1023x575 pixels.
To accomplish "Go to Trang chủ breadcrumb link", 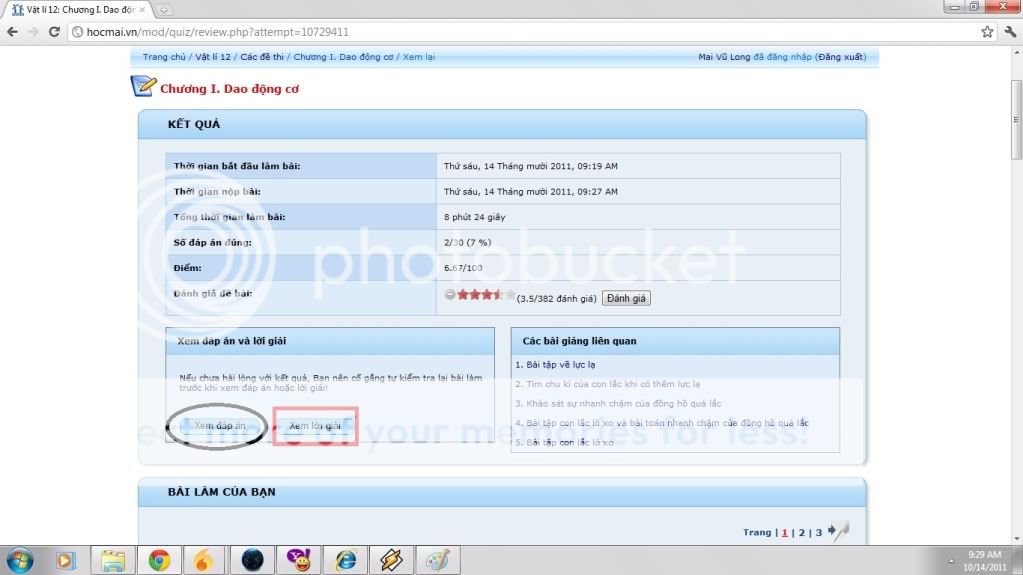I will 164,57.
